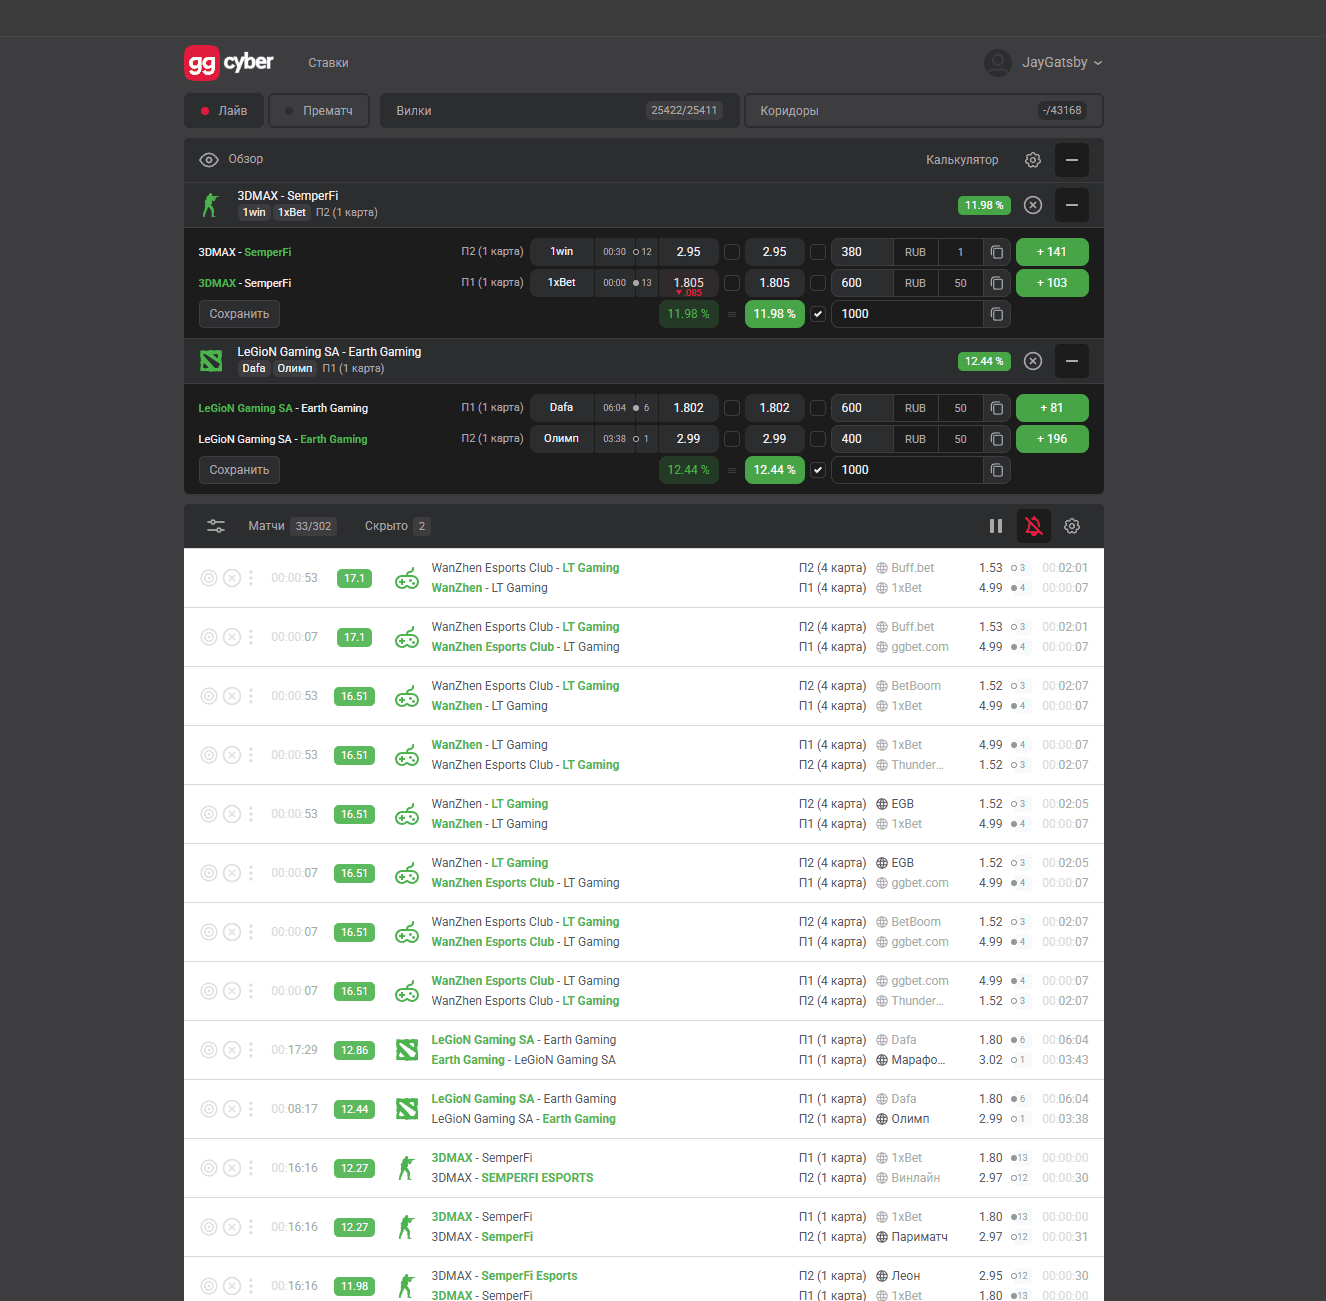
Task: Collapse the Калькулятор panel
Action: [x=1072, y=160]
